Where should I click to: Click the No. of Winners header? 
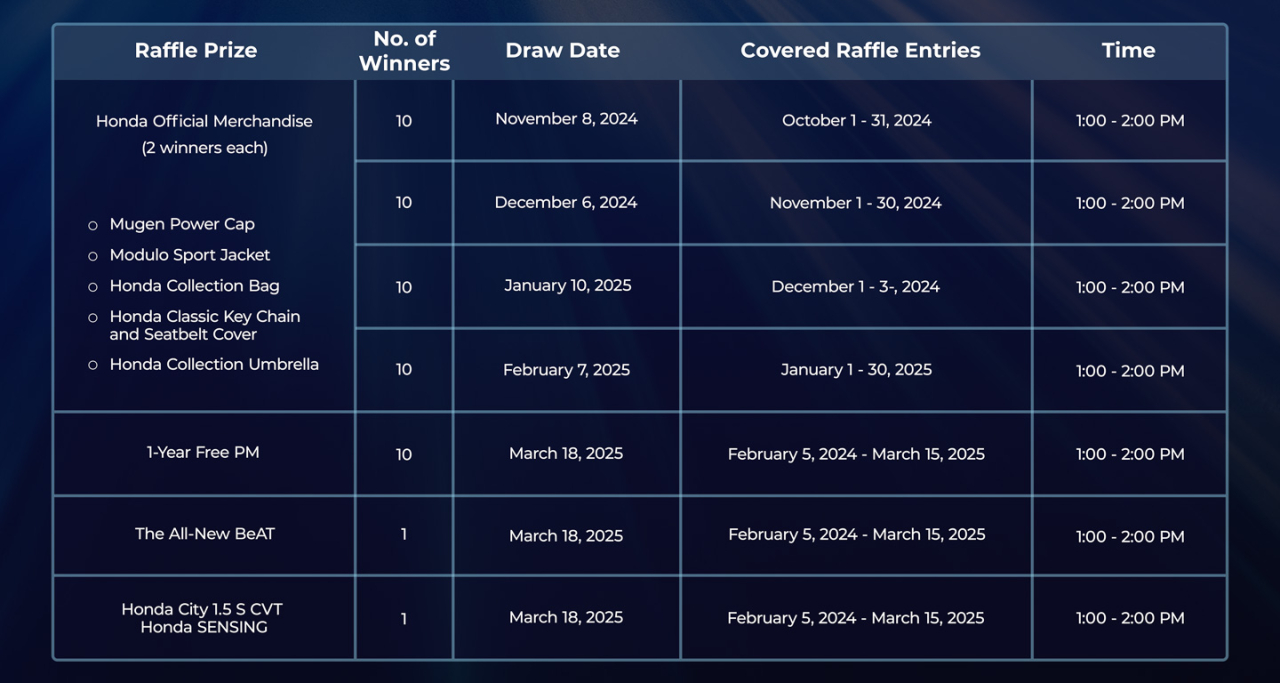click(x=404, y=51)
